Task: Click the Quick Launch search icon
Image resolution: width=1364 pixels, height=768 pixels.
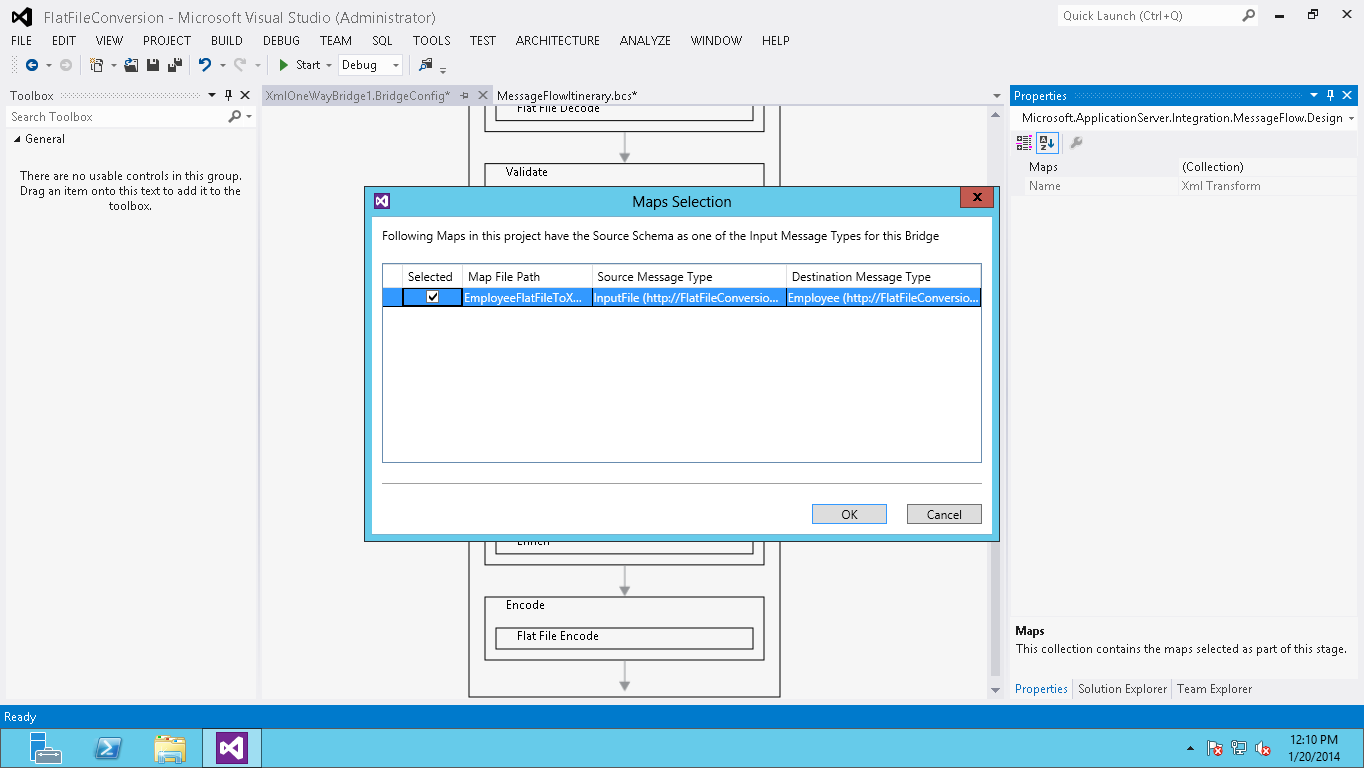Action: (1248, 15)
